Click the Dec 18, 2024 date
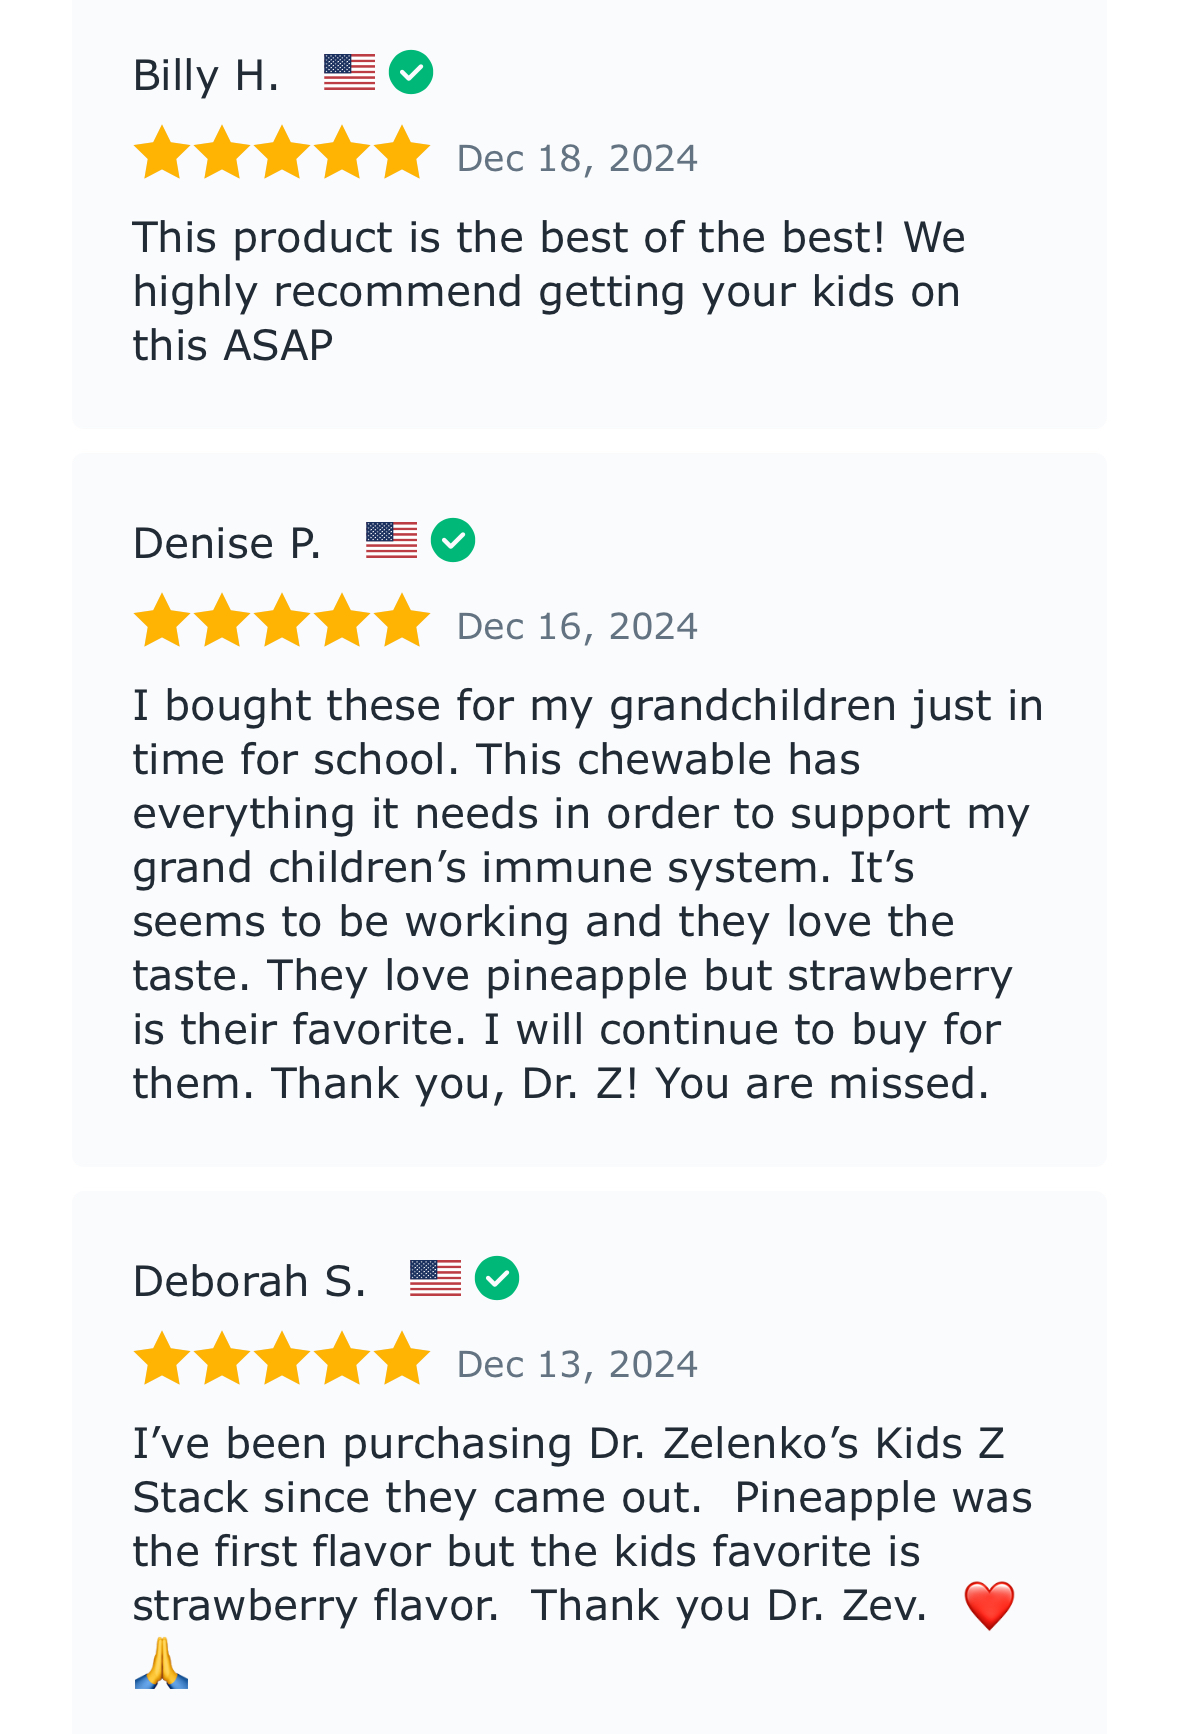Viewport: 1179px width, 1734px height. (x=577, y=158)
